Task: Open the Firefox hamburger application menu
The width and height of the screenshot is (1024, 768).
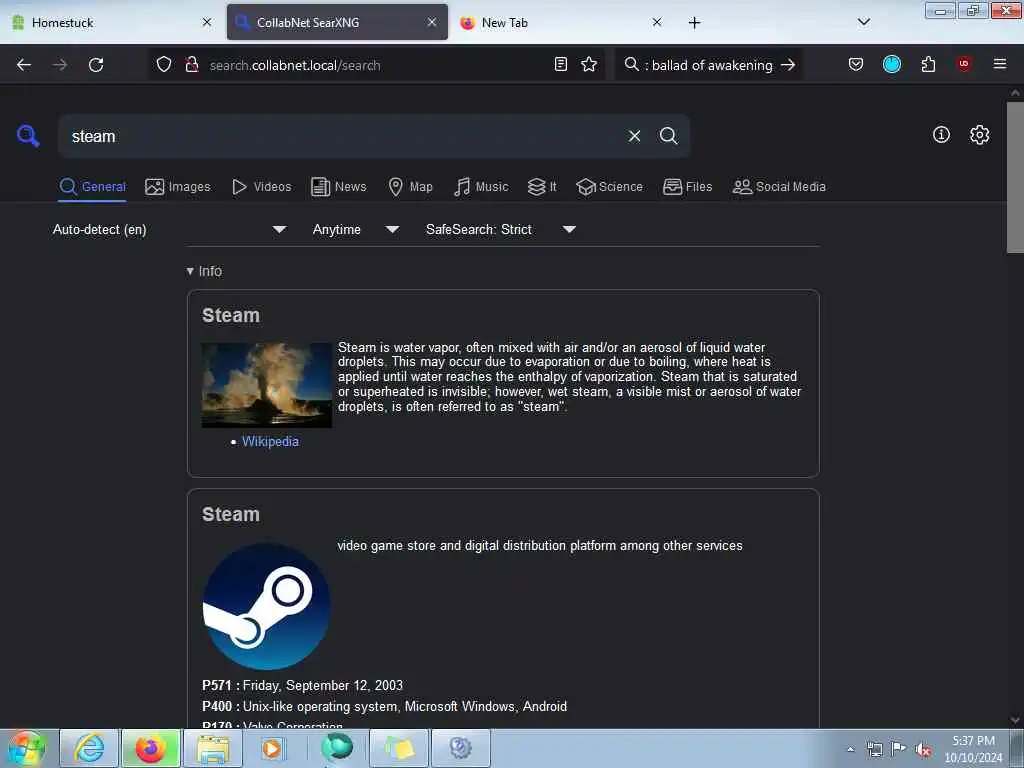Action: coord(999,64)
